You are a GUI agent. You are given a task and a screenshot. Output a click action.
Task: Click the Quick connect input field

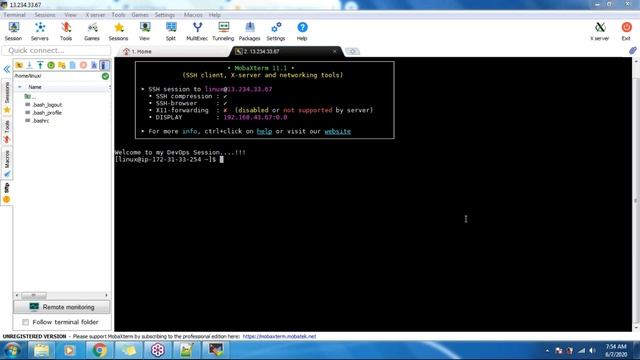pos(56,51)
